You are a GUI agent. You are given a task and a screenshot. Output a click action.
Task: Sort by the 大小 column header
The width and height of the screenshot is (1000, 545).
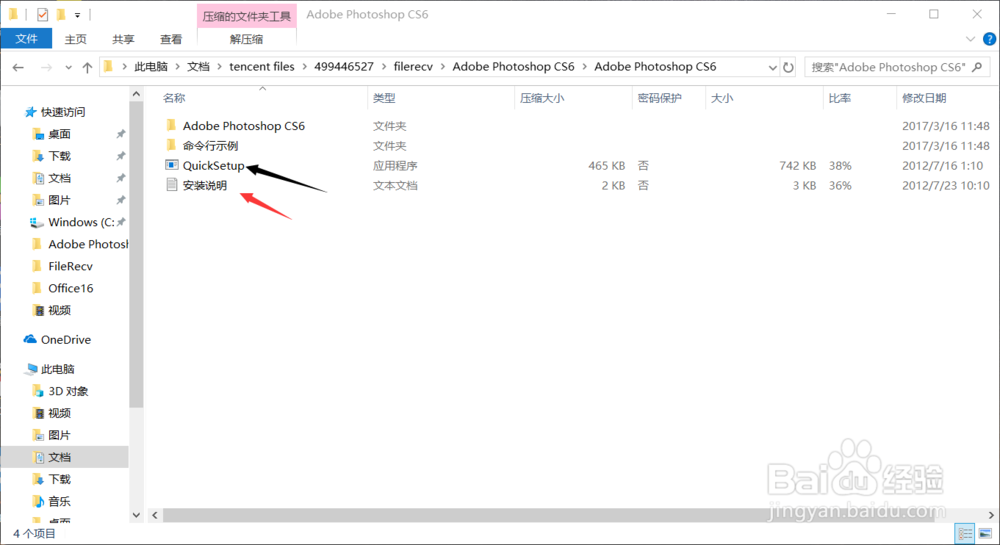[x=722, y=98]
